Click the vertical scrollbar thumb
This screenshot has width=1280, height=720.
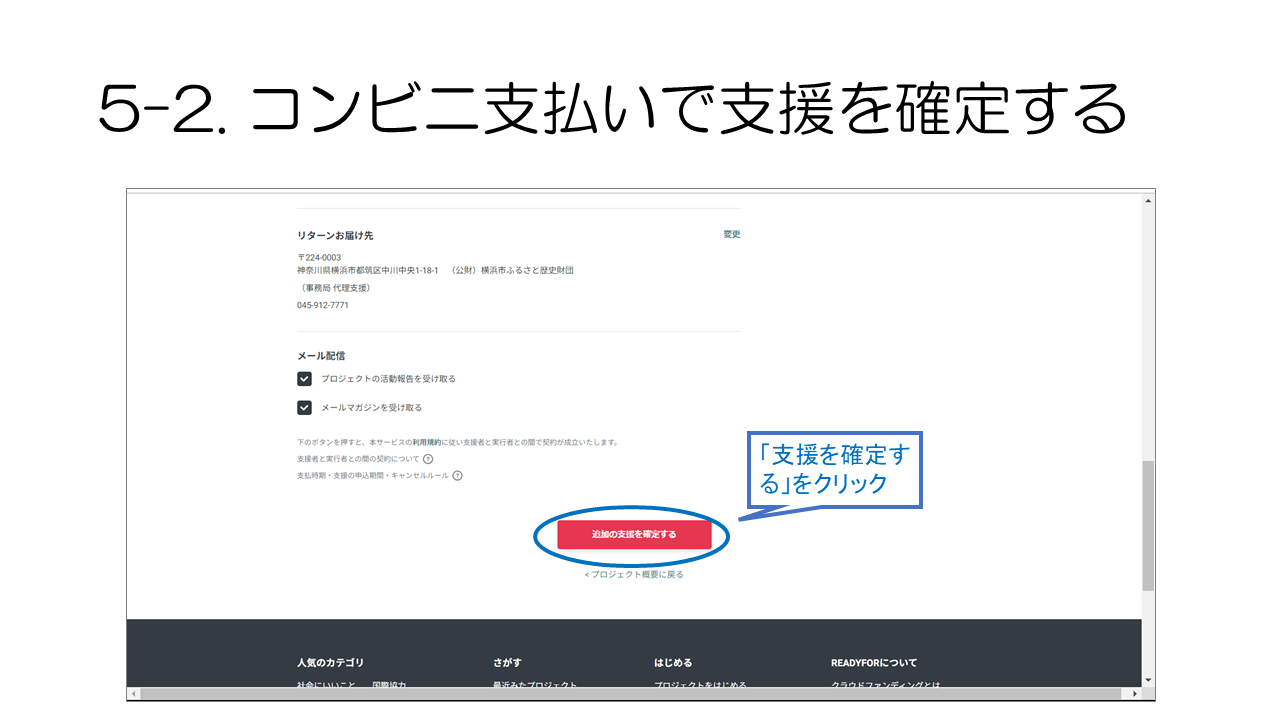pyautogui.click(x=1148, y=525)
